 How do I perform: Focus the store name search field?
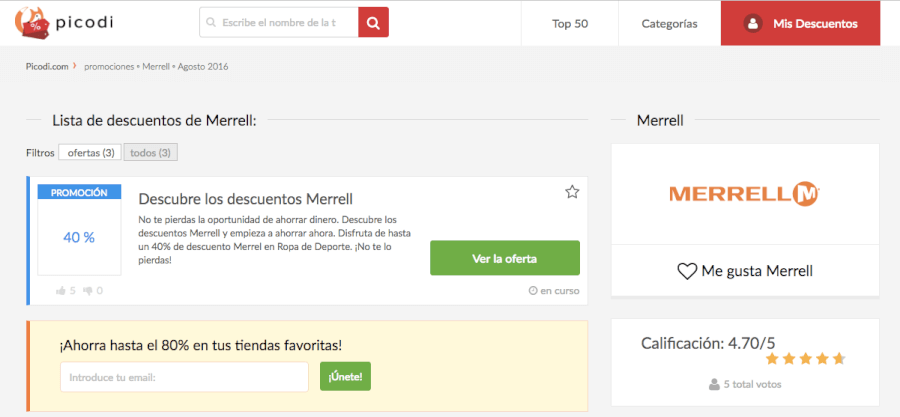279,22
